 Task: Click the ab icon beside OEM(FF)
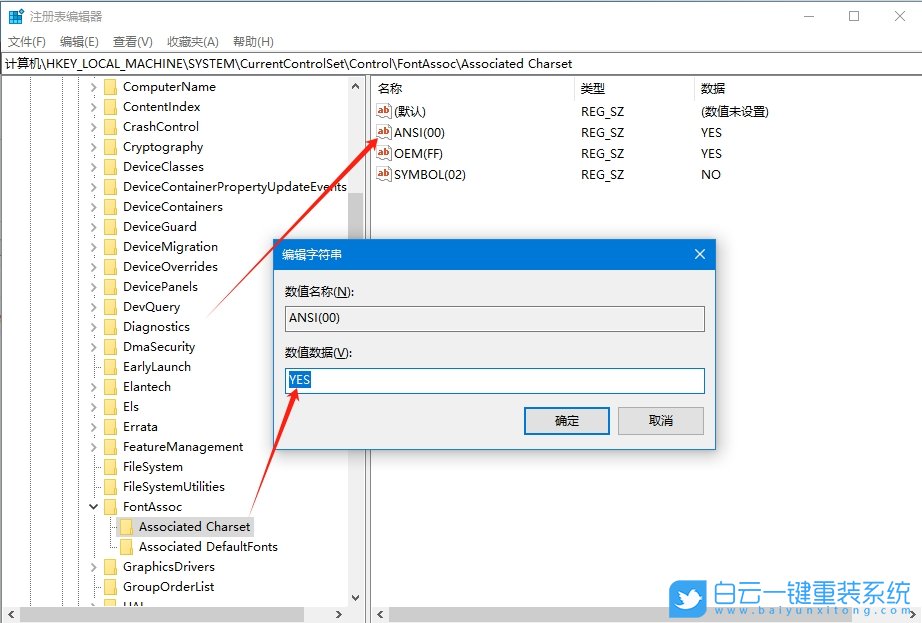click(x=384, y=153)
